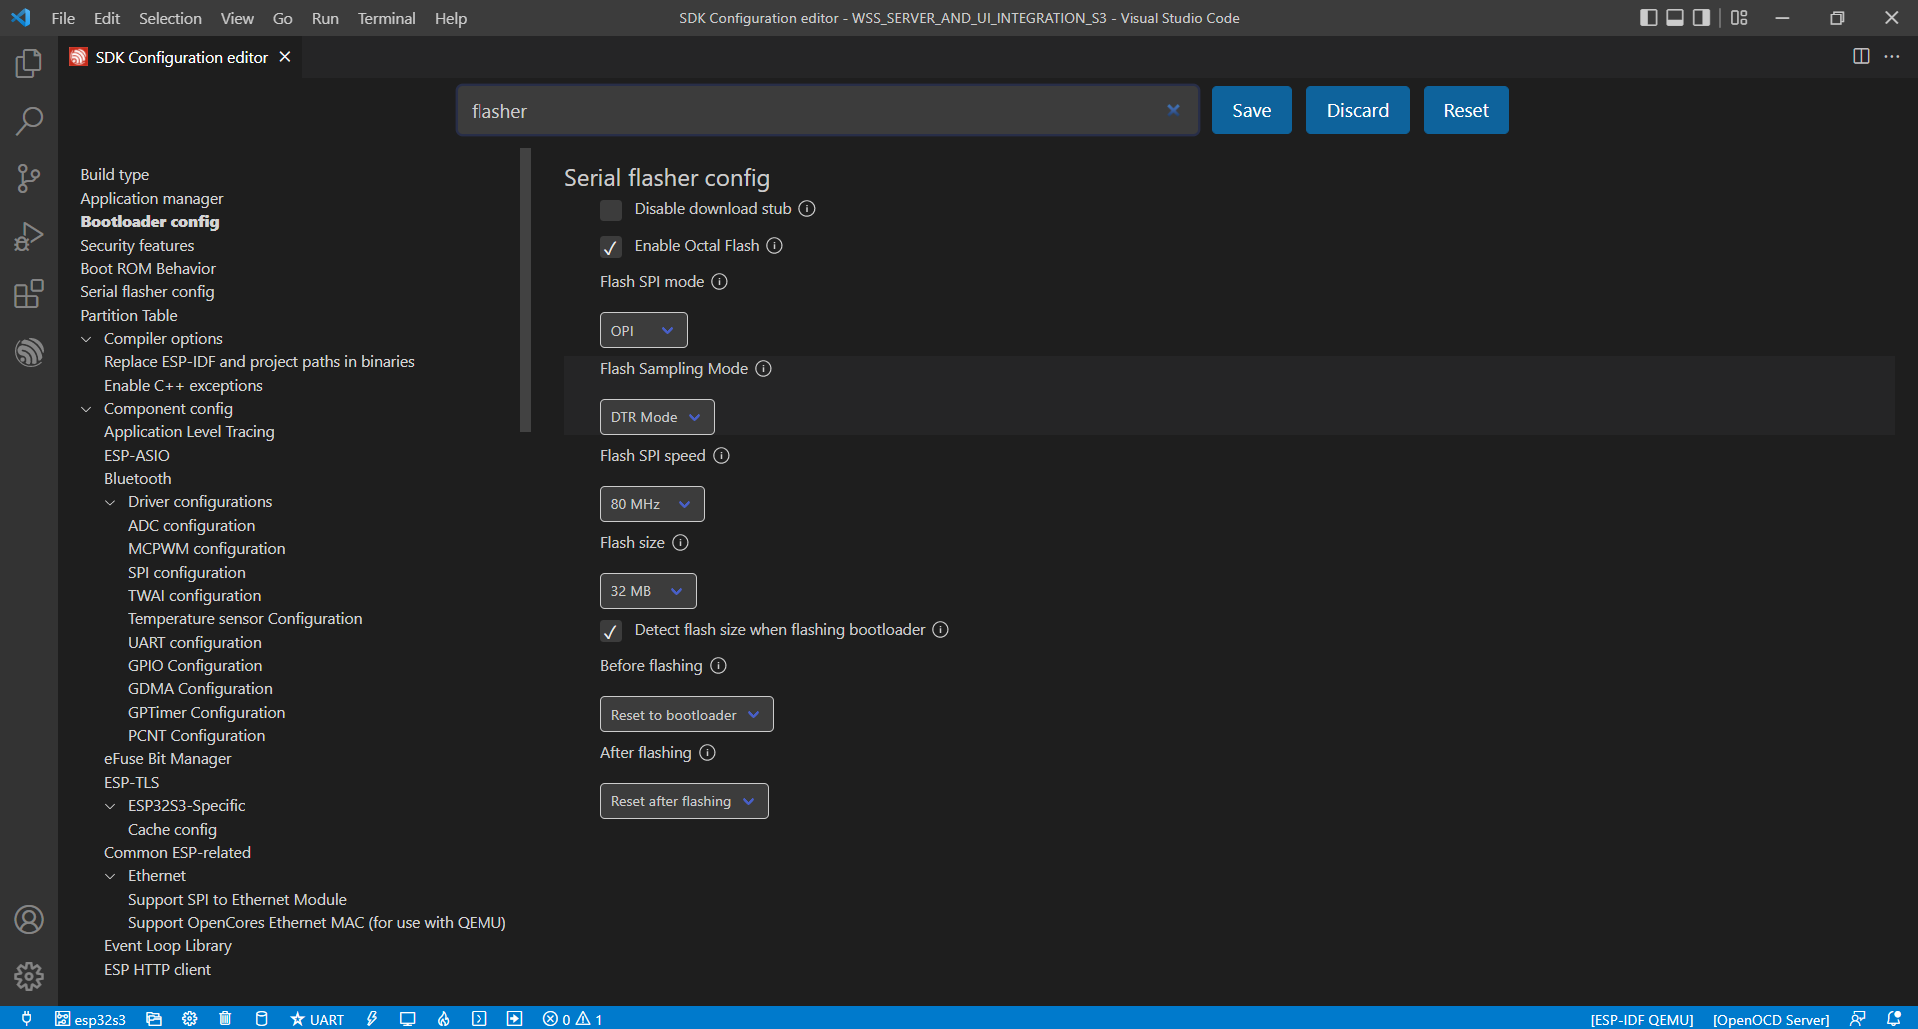Uncheck Enable Octal Flash
1918x1029 pixels.
click(611, 247)
